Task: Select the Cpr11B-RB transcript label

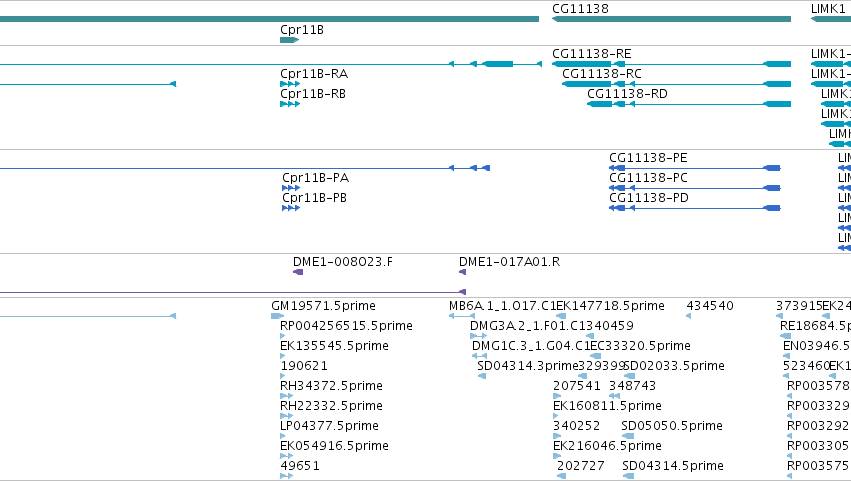Action: click(313, 94)
